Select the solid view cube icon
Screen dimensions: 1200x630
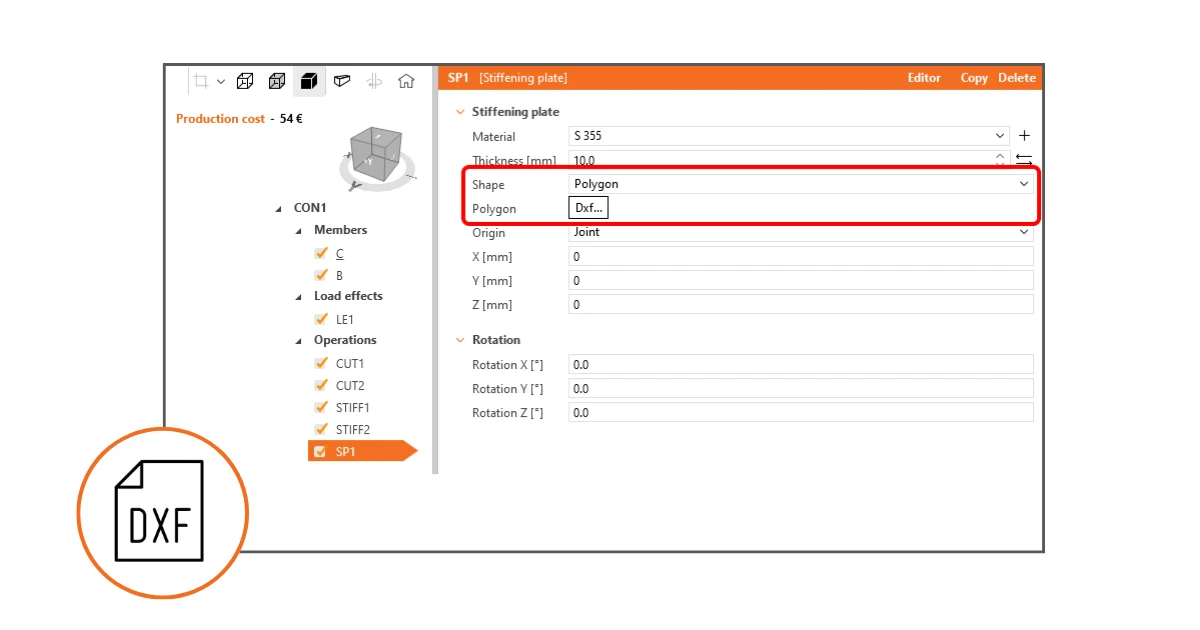tap(309, 81)
